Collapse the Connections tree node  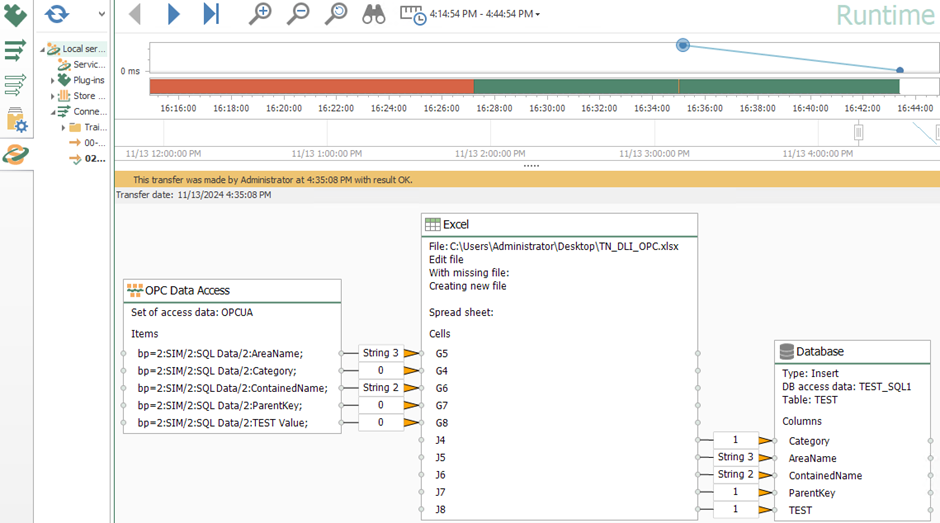coord(53,112)
